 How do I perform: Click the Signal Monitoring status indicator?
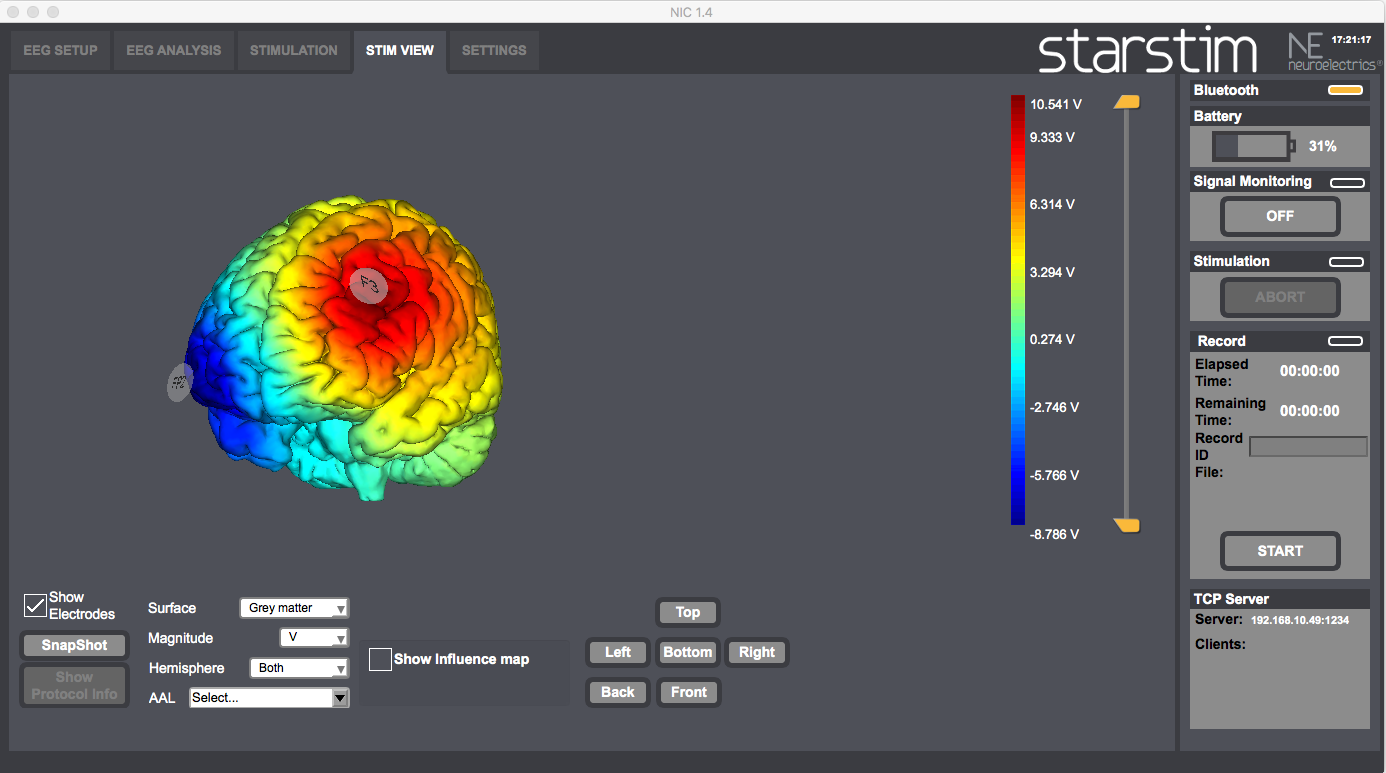1347,182
